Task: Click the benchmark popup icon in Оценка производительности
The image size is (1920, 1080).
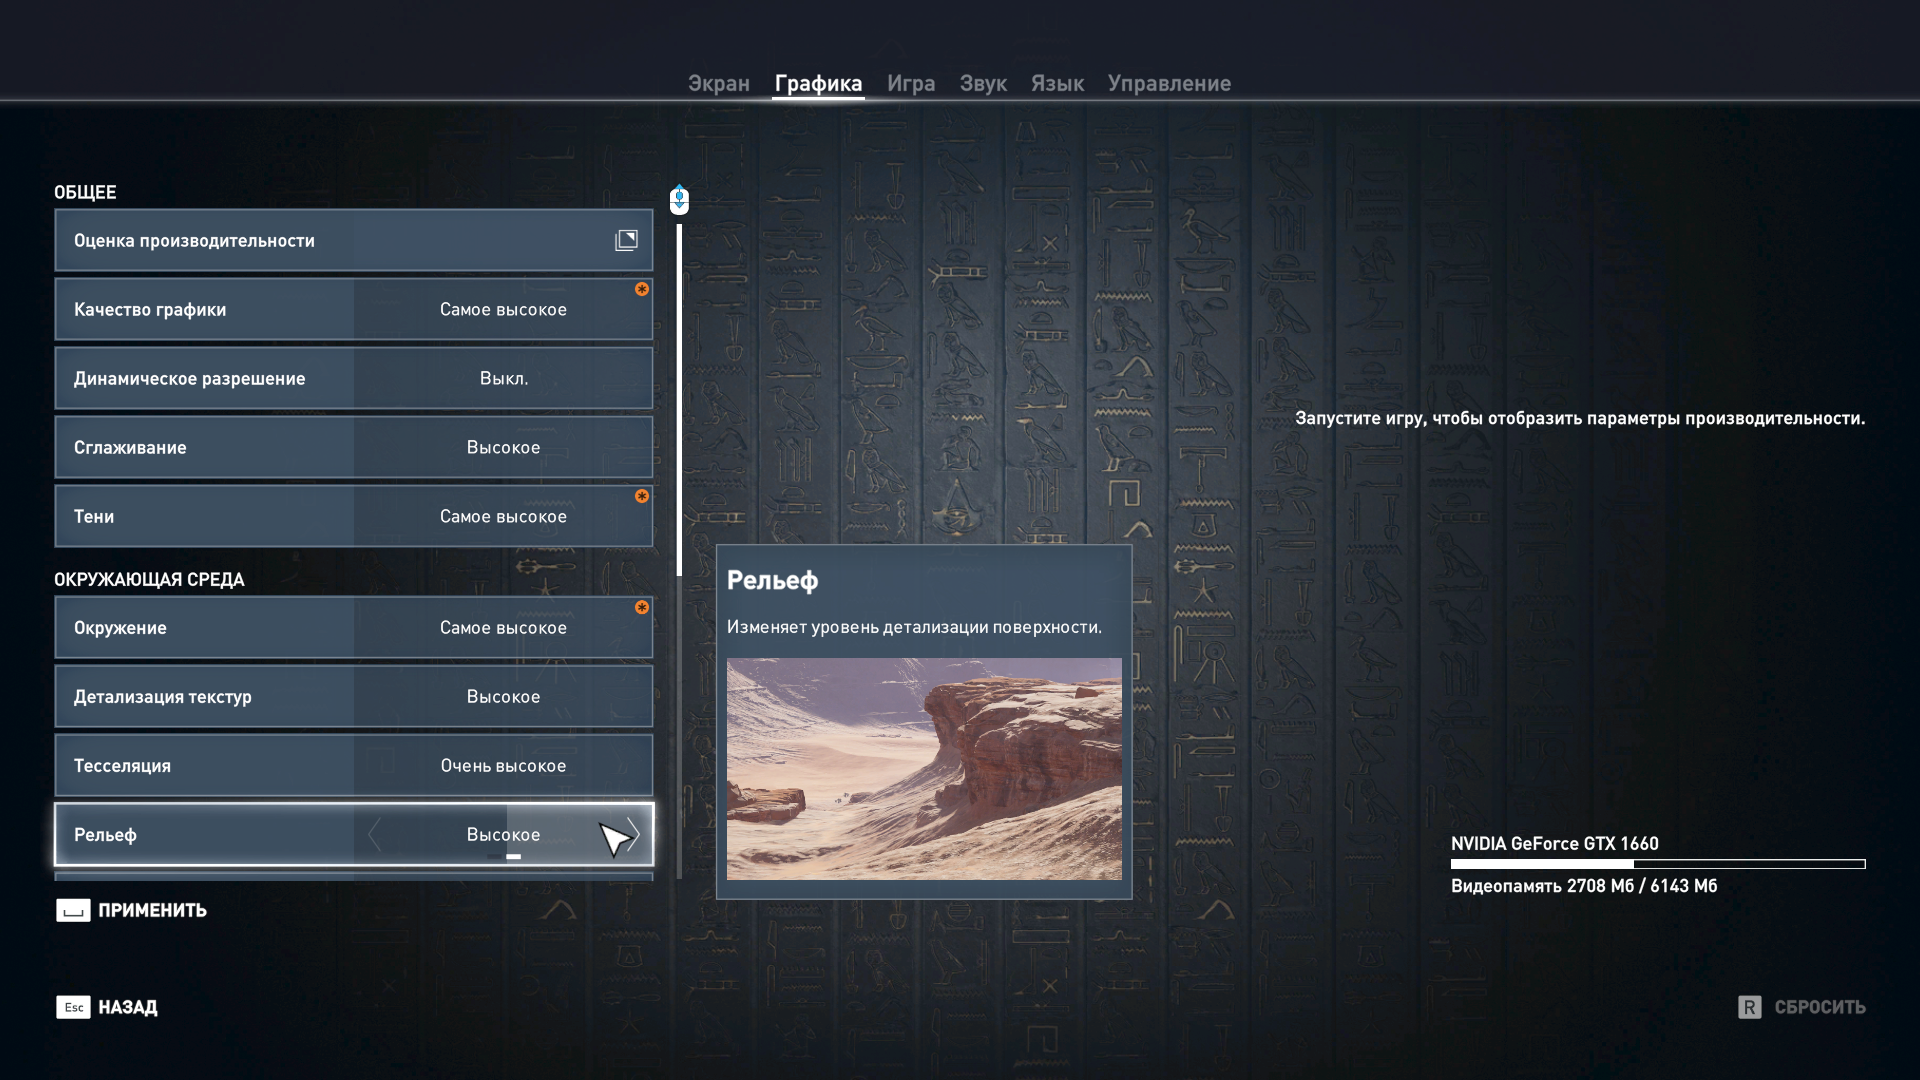Action: click(626, 240)
